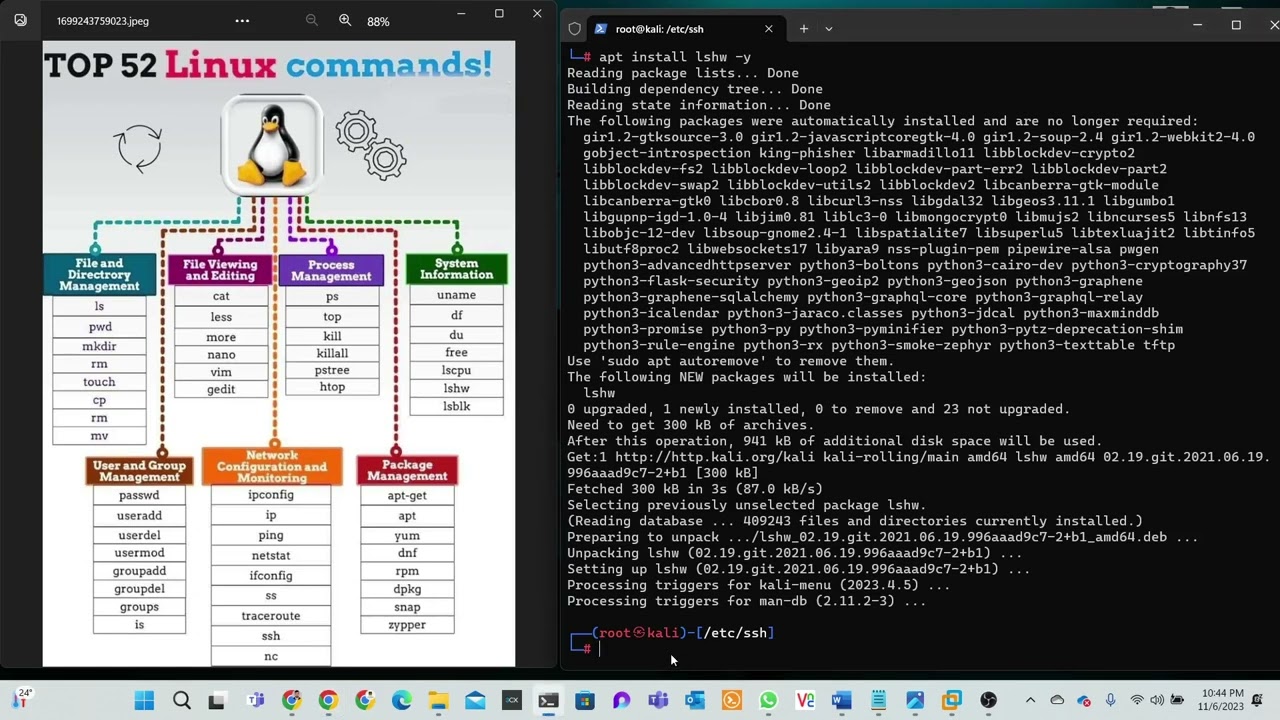Click the Linux commands infographic in Photos
This screenshot has width=1280, height=720.
pyautogui.click(x=278, y=354)
